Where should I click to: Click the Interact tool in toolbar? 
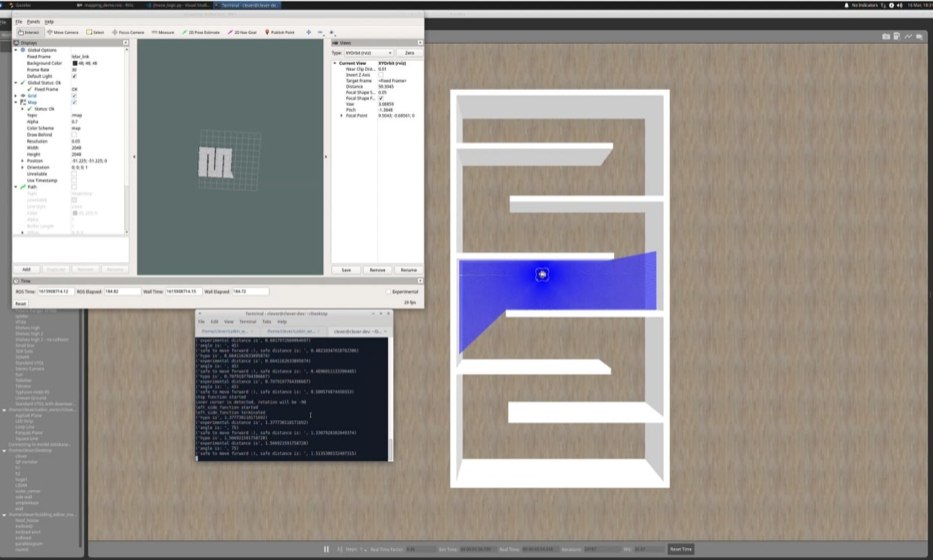(29, 31)
